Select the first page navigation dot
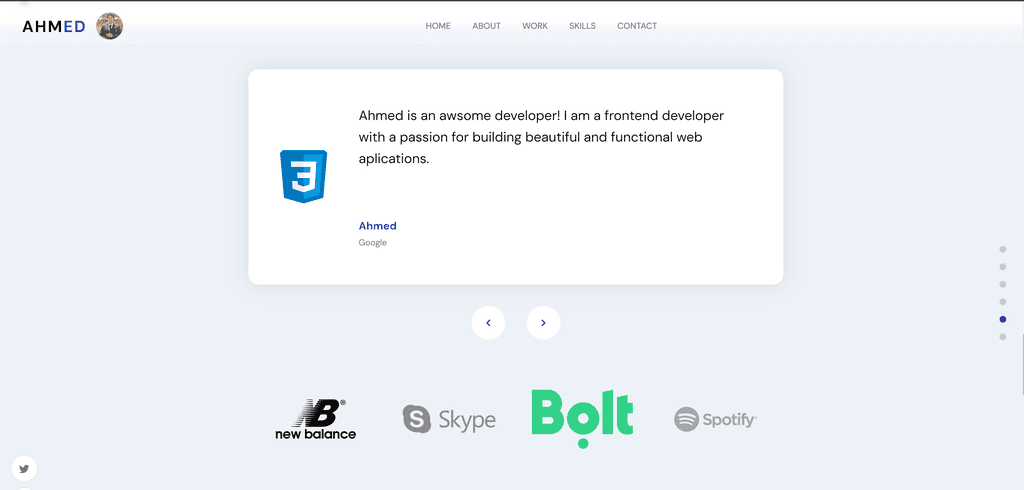Screen dimensions: 1024x490 coord(1003,249)
